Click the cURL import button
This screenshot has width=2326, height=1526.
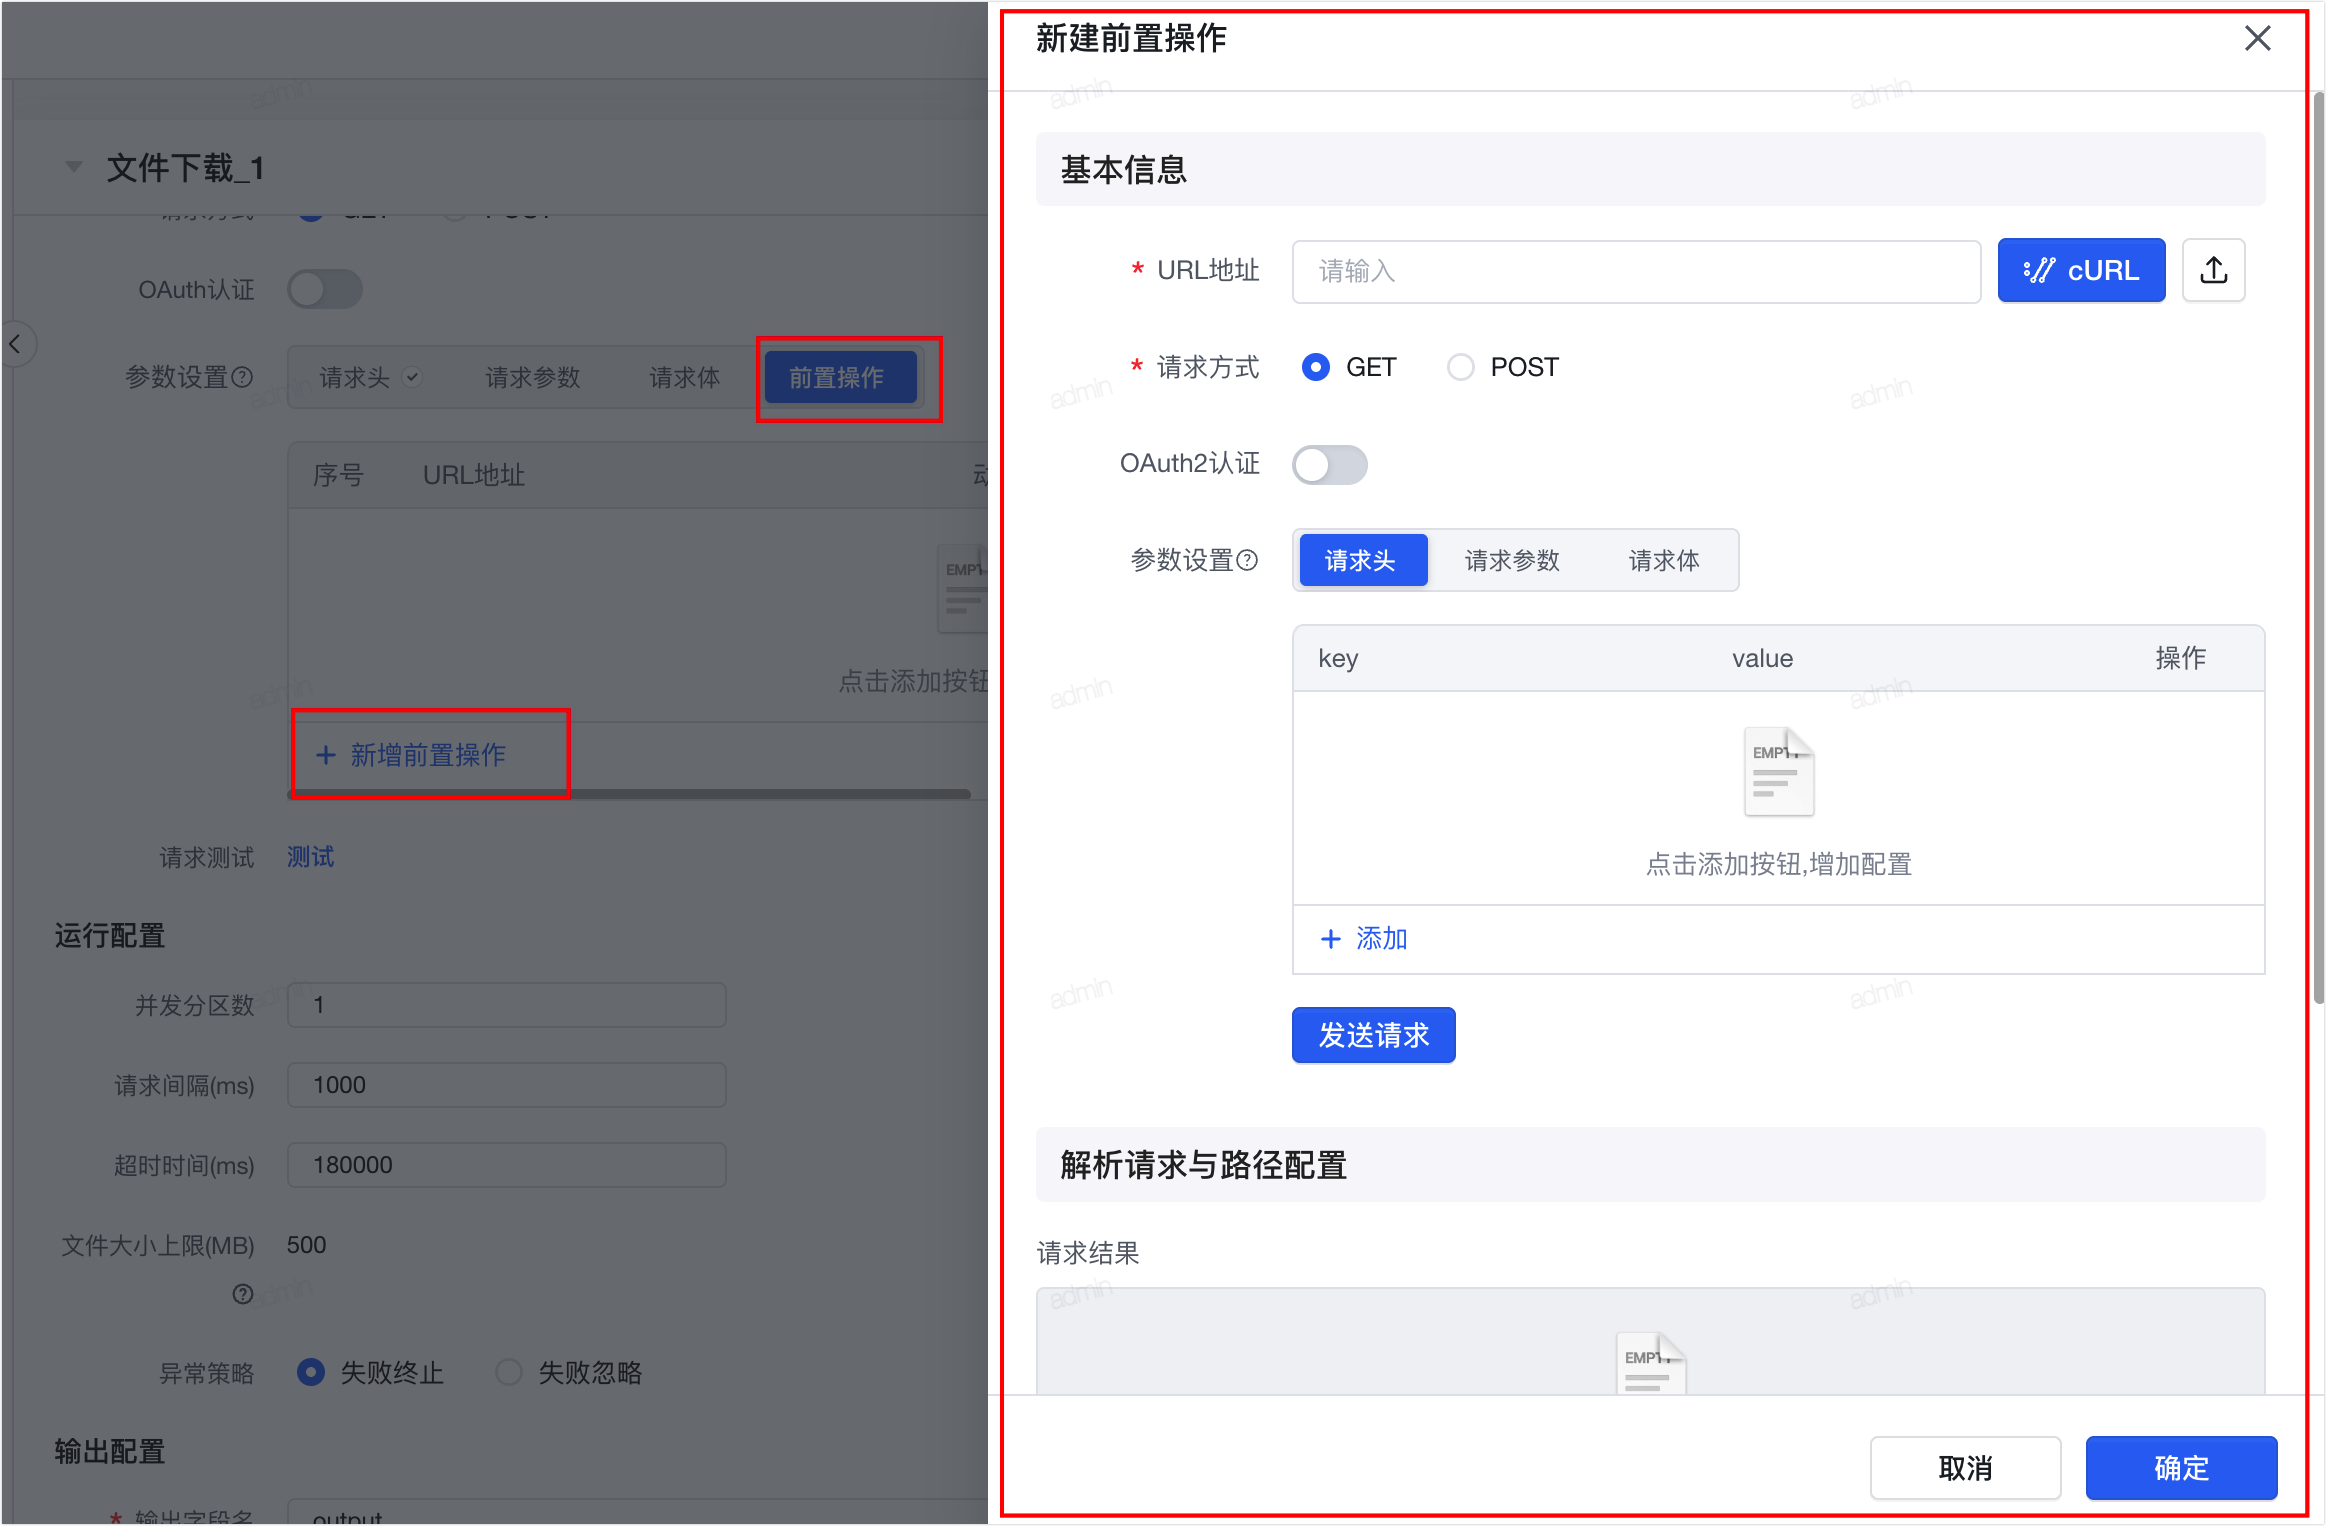[x=2081, y=270]
